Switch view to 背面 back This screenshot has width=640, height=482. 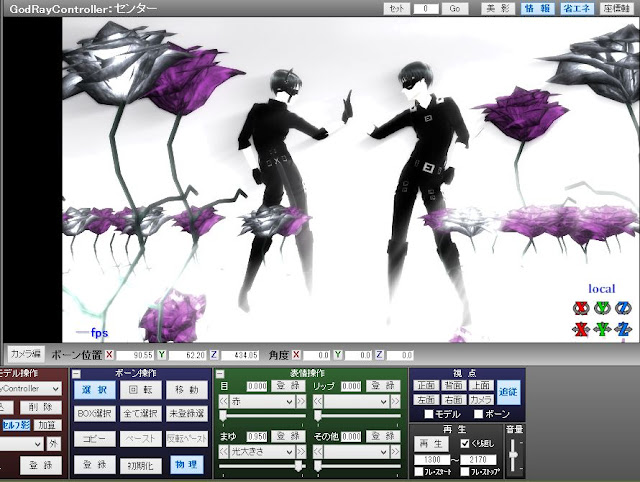[x=453, y=385]
